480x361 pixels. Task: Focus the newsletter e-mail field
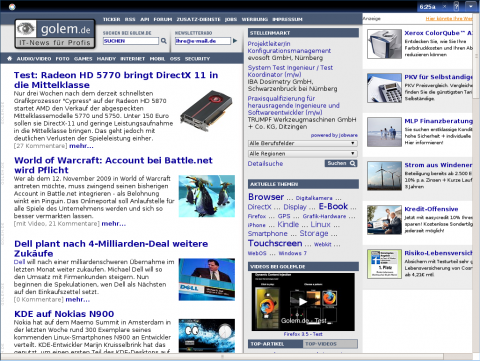[203, 41]
